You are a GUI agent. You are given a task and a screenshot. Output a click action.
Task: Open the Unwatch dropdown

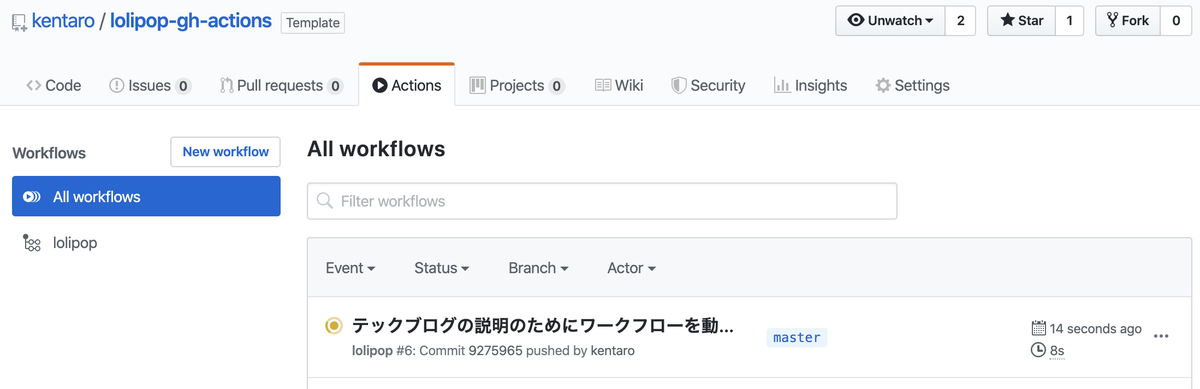coord(890,20)
